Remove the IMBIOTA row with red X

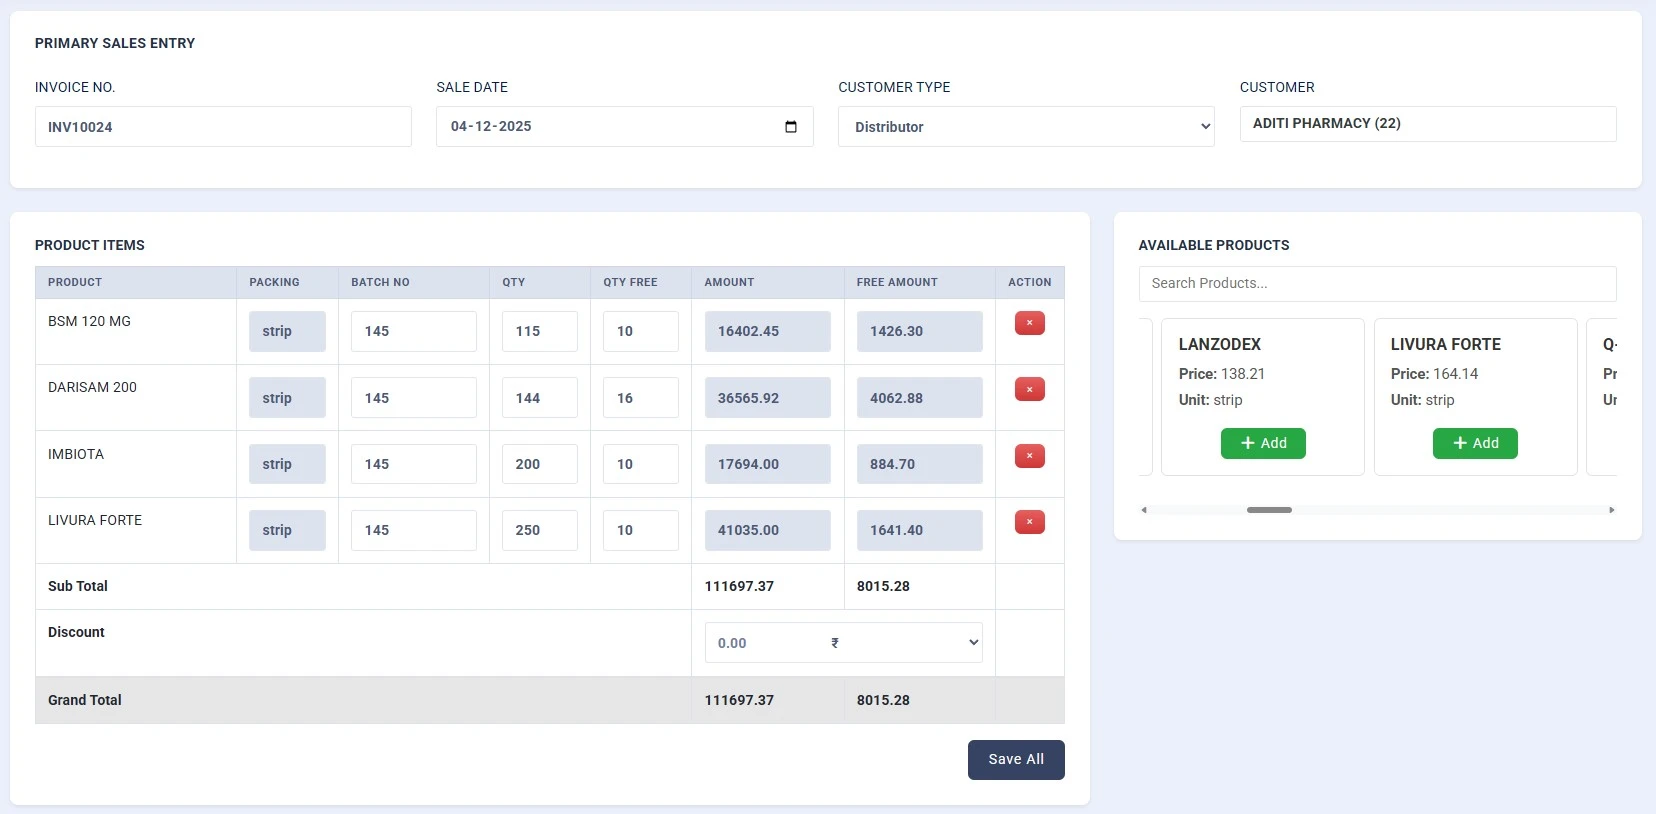(1029, 456)
